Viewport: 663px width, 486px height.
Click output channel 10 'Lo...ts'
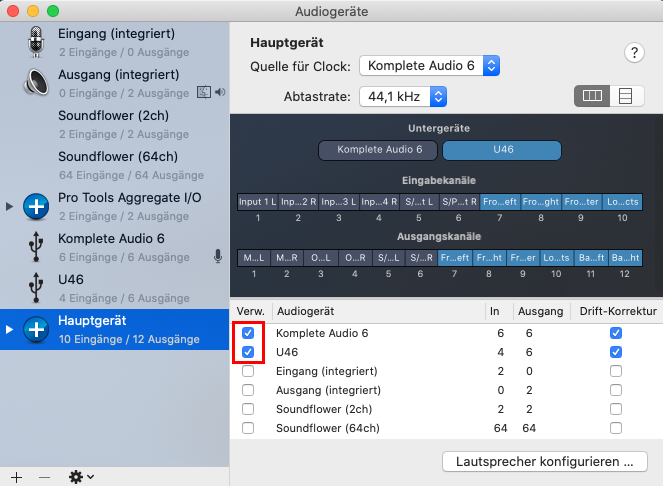point(556,258)
